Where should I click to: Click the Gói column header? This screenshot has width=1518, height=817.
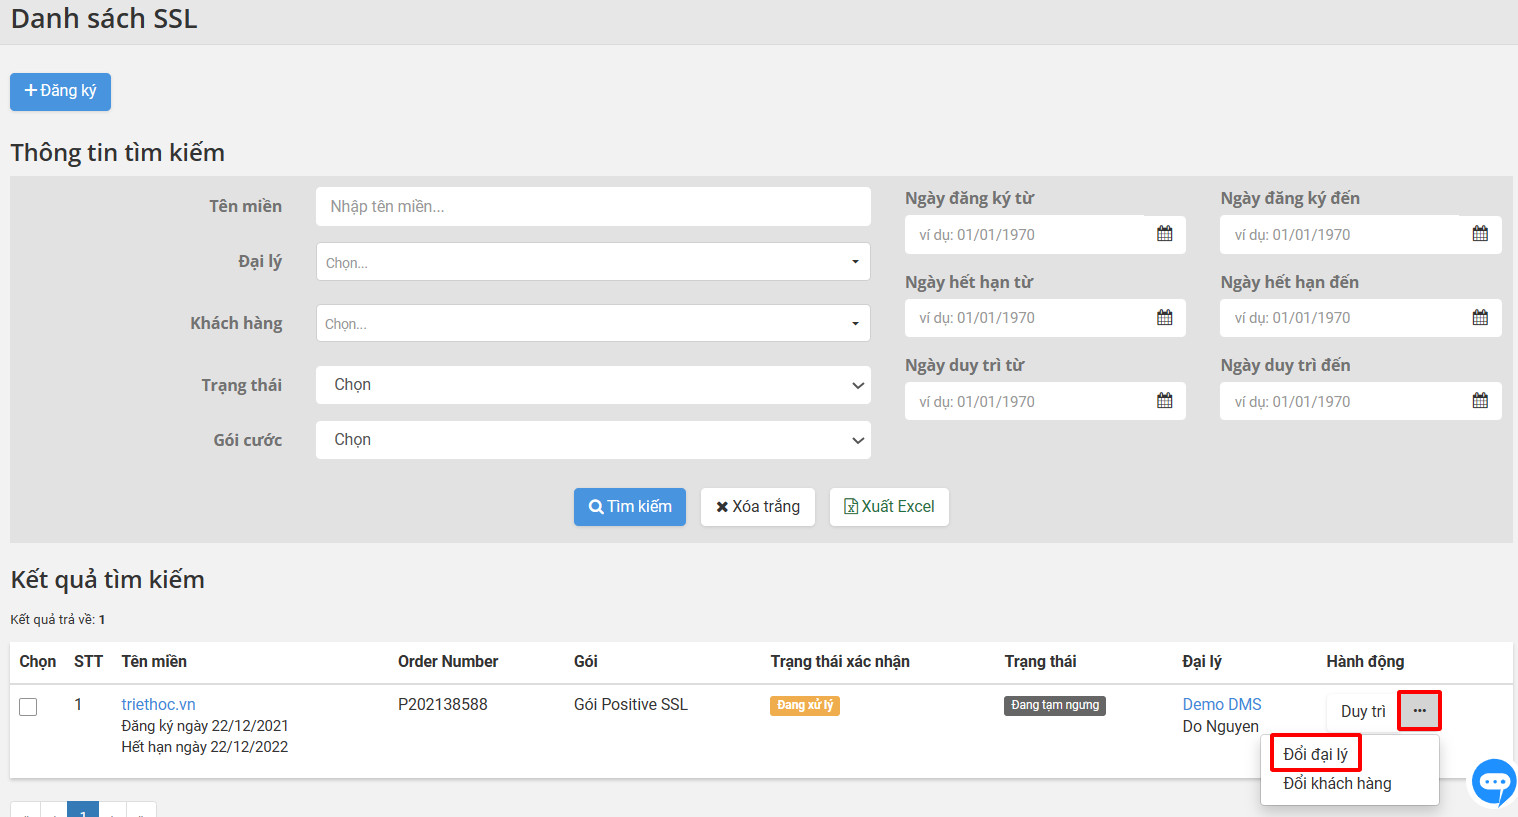point(586,662)
